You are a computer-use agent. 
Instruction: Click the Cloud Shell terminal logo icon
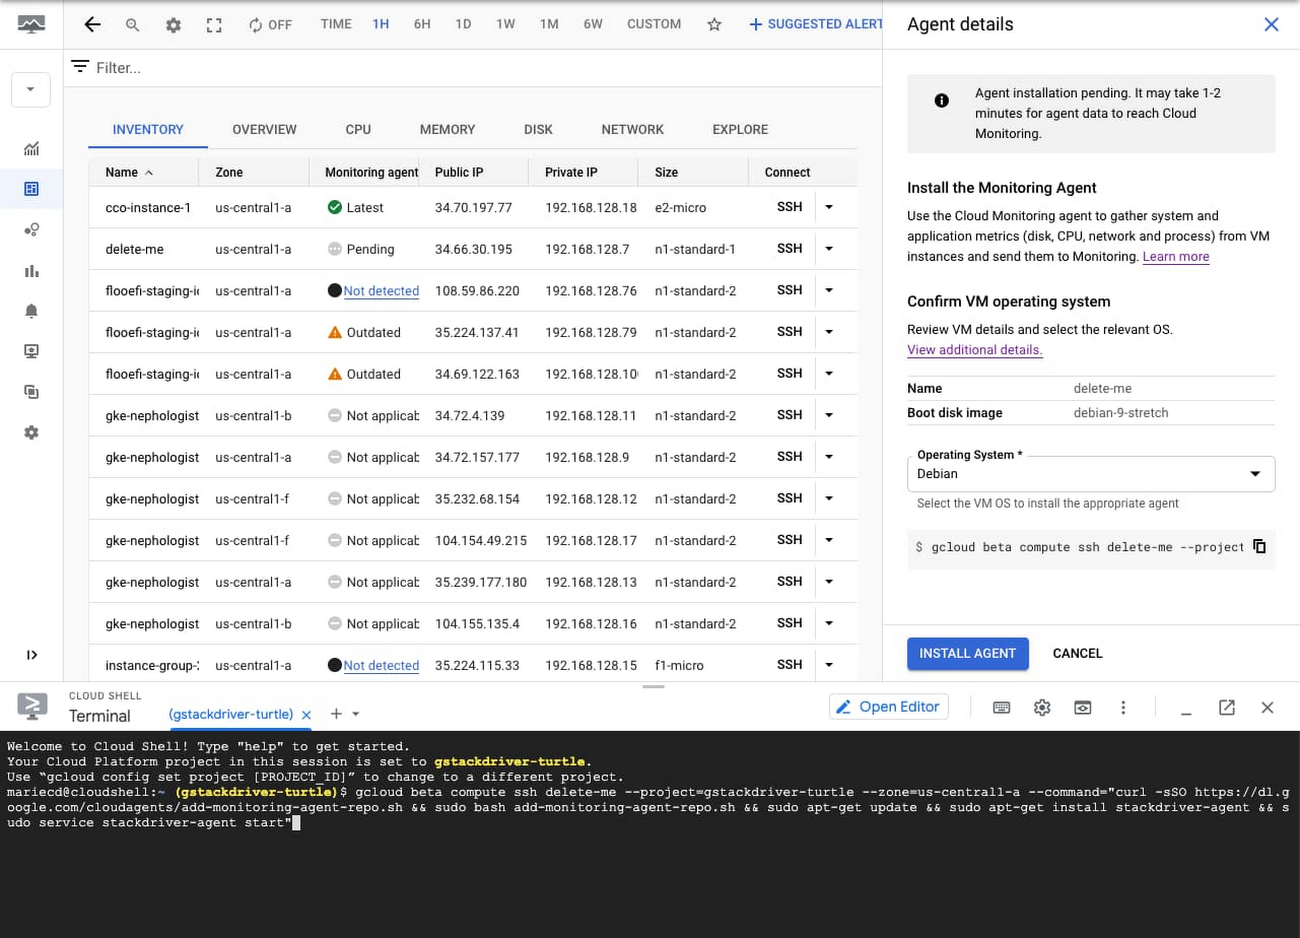(x=32, y=706)
